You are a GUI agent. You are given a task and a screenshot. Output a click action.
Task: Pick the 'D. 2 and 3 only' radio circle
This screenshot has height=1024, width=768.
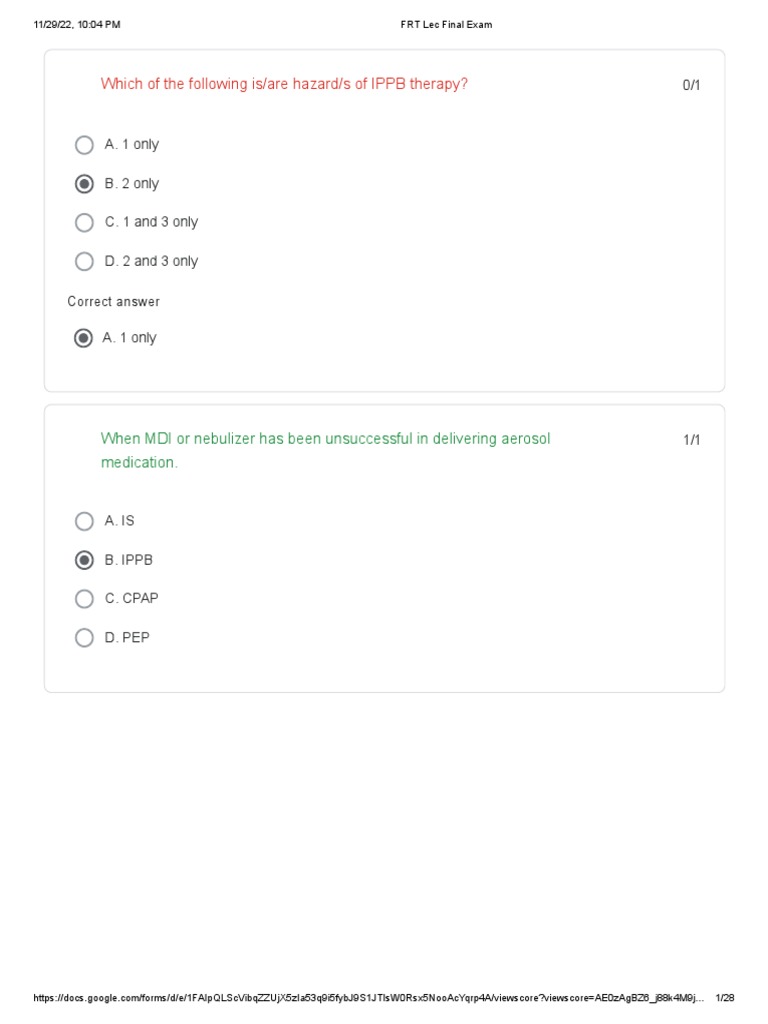(x=84, y=262)
